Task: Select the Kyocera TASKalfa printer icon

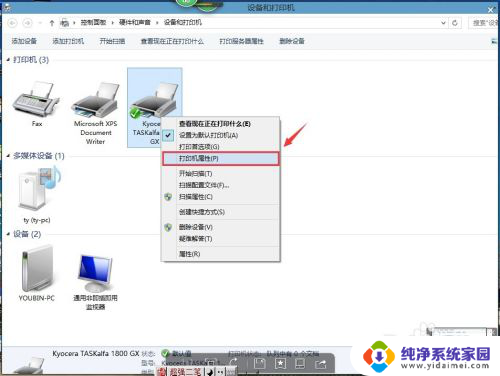Action: coord(154,100)
